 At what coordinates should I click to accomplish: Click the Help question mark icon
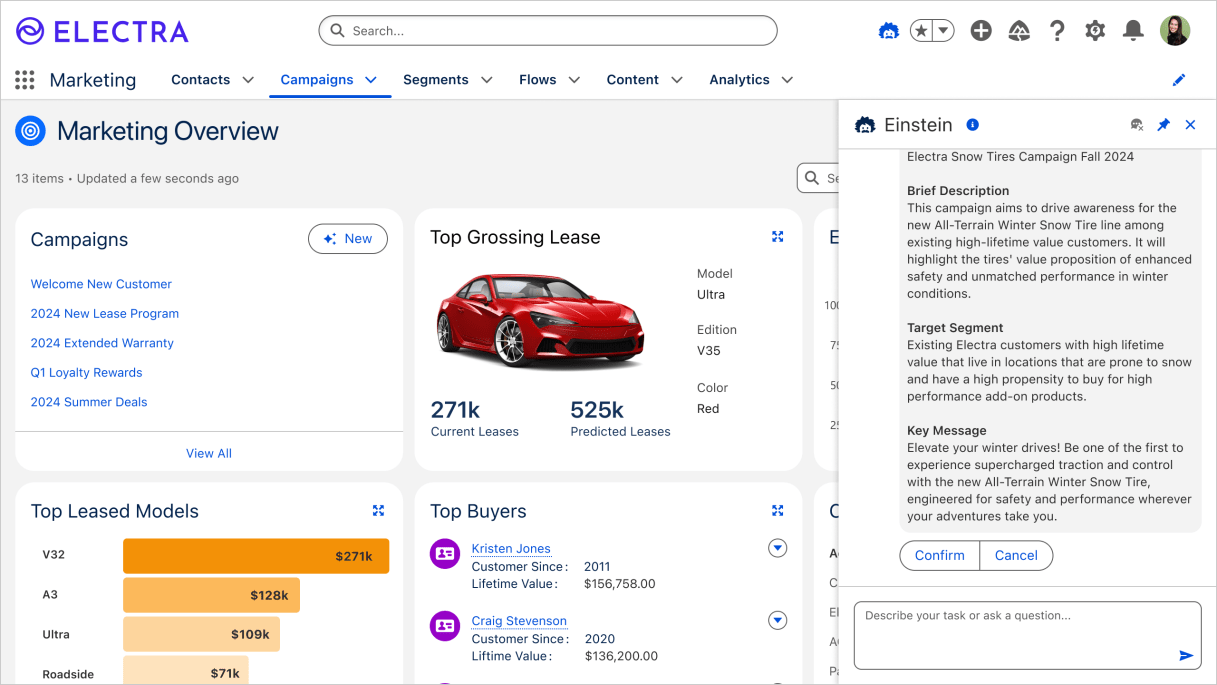[1057, 30]
